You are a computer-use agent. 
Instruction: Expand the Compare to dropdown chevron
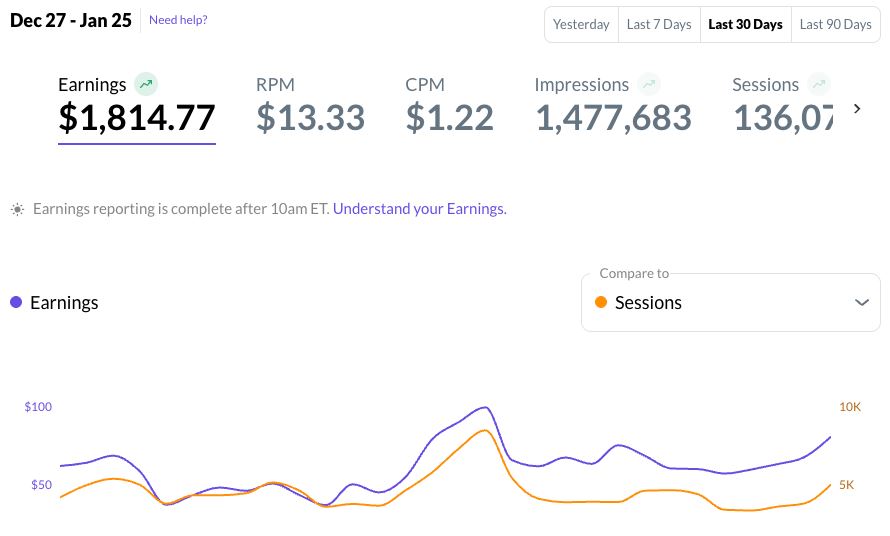862,302
